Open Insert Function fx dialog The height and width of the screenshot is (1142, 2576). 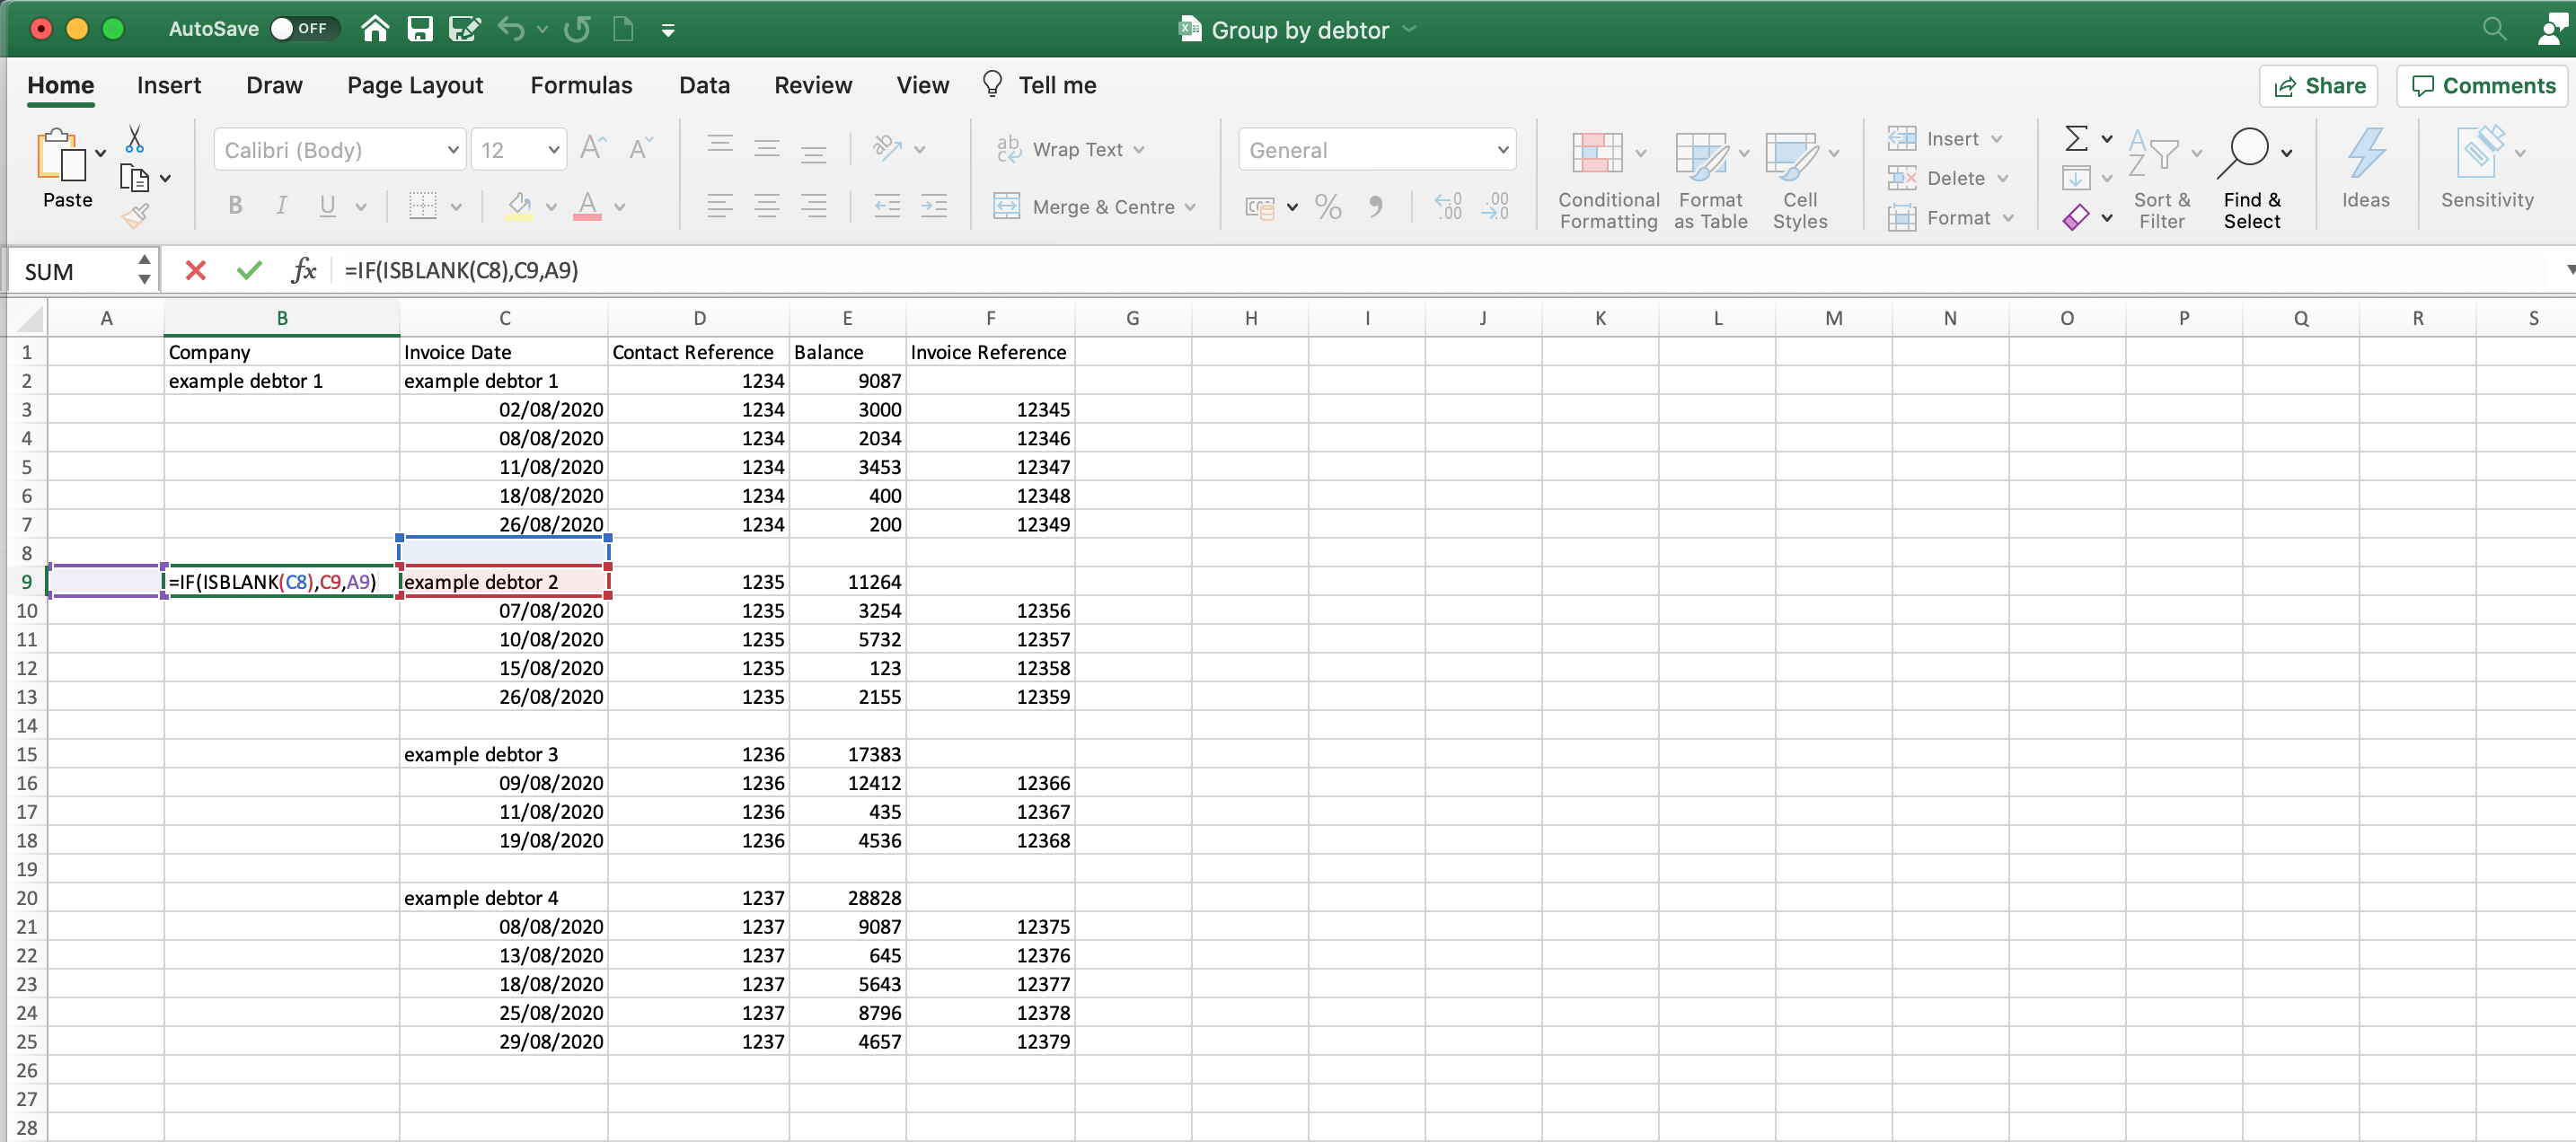click(x=303, y=270)
